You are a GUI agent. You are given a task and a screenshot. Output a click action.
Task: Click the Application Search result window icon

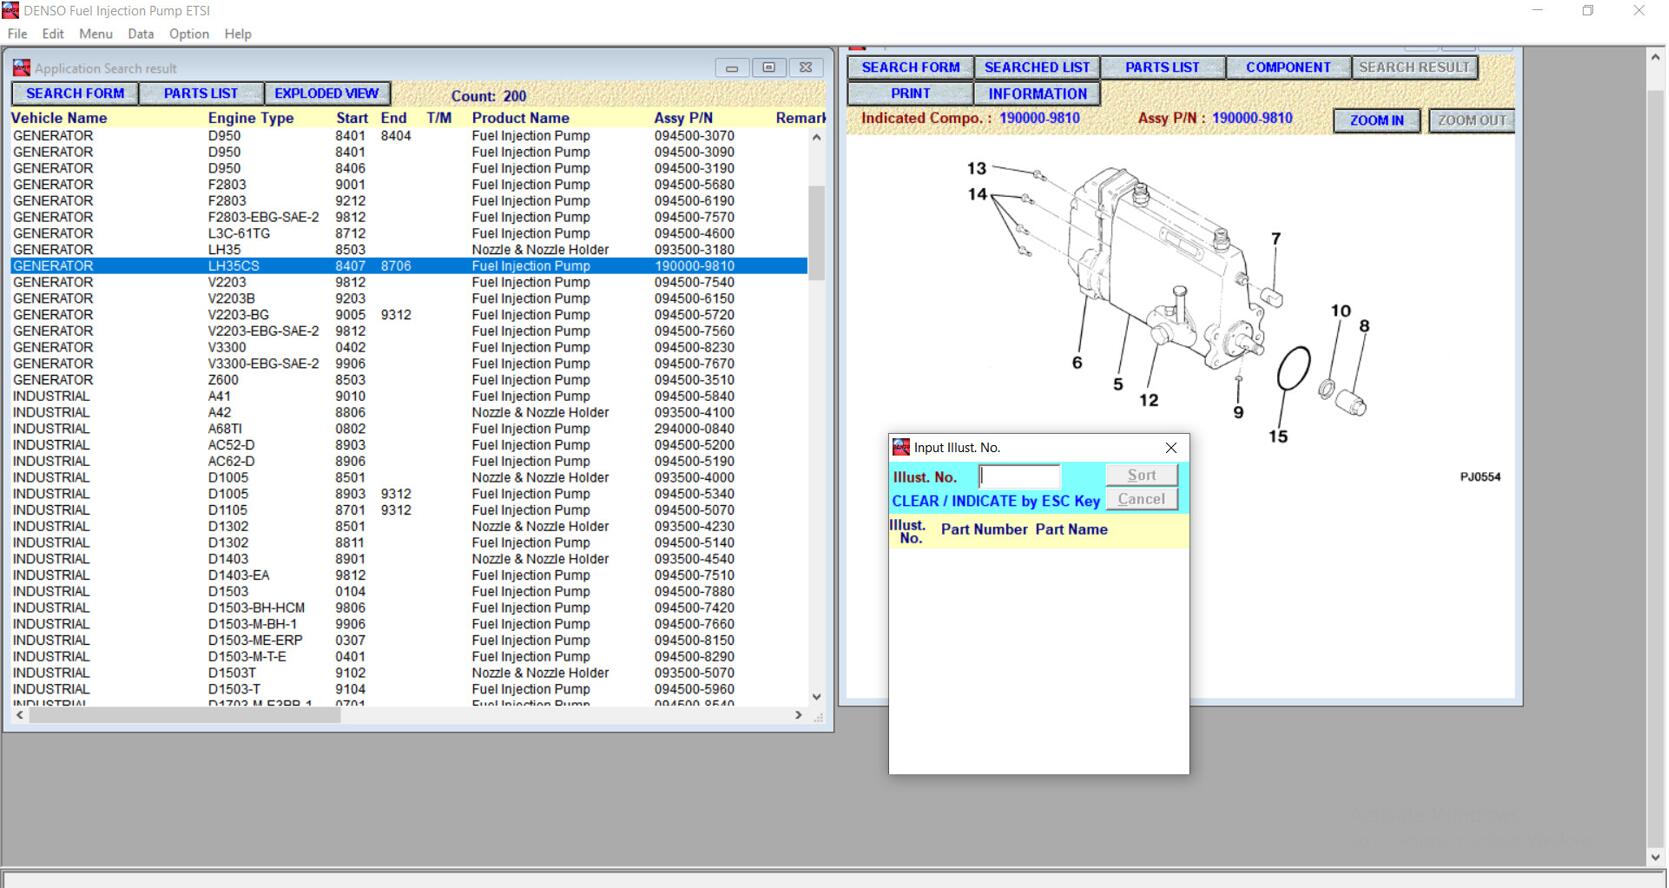coord(21,68)
